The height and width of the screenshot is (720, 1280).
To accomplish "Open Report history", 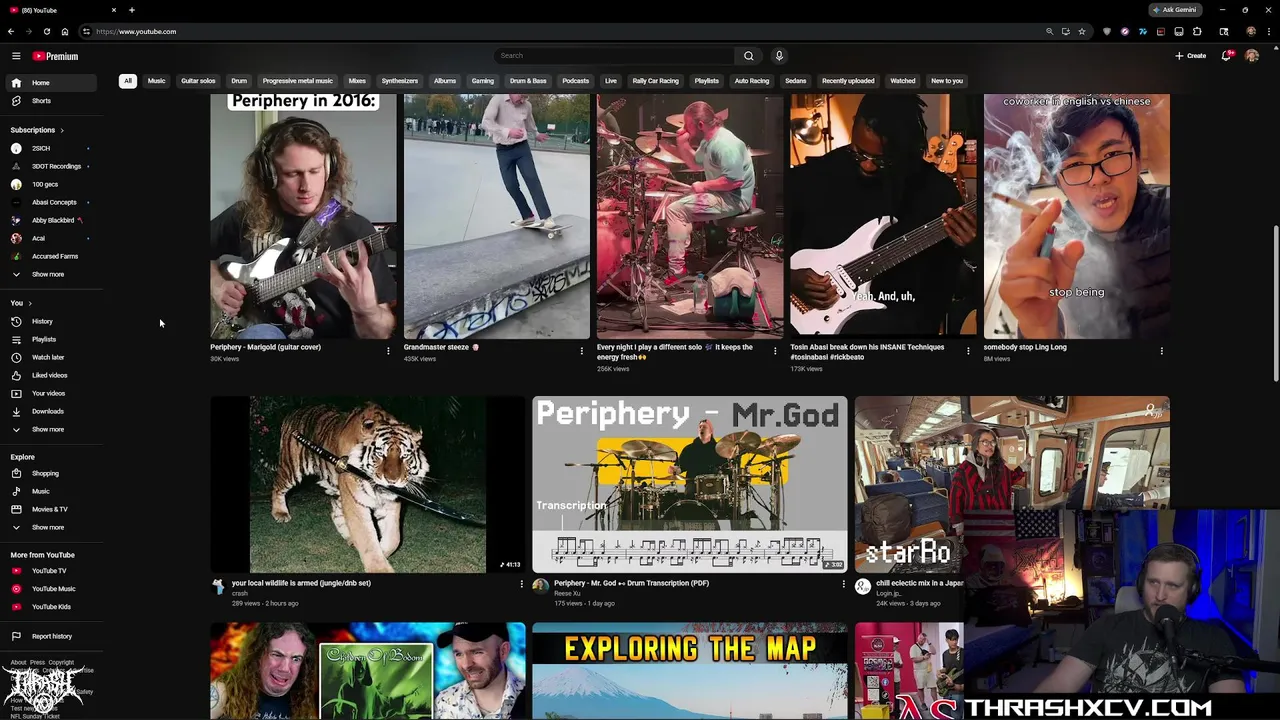I will pos(53,636).
